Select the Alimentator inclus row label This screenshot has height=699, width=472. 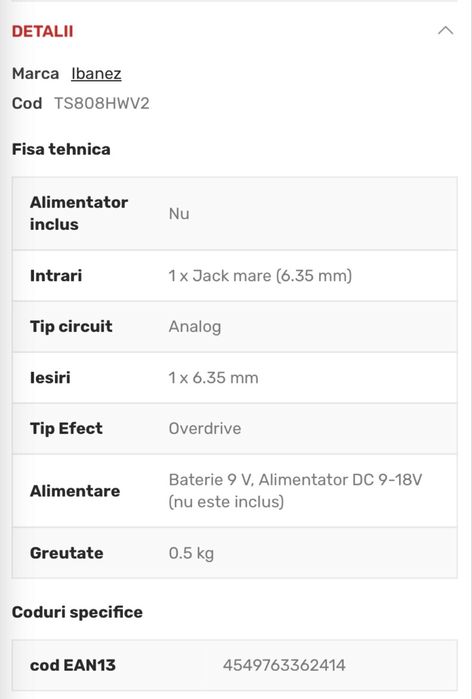(x=79, y=213)
